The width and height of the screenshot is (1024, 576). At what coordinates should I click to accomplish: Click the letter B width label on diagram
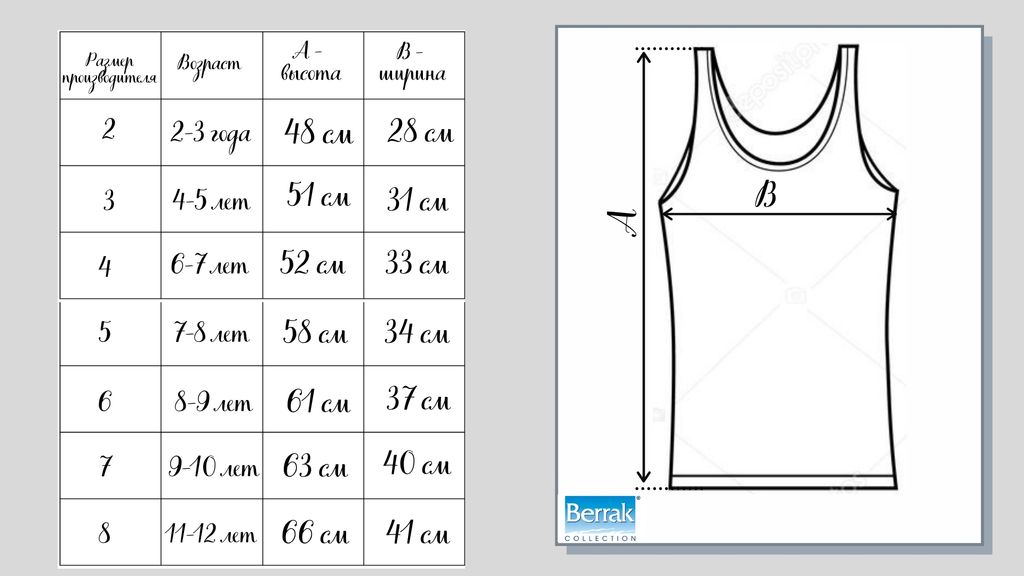point(764,196)
